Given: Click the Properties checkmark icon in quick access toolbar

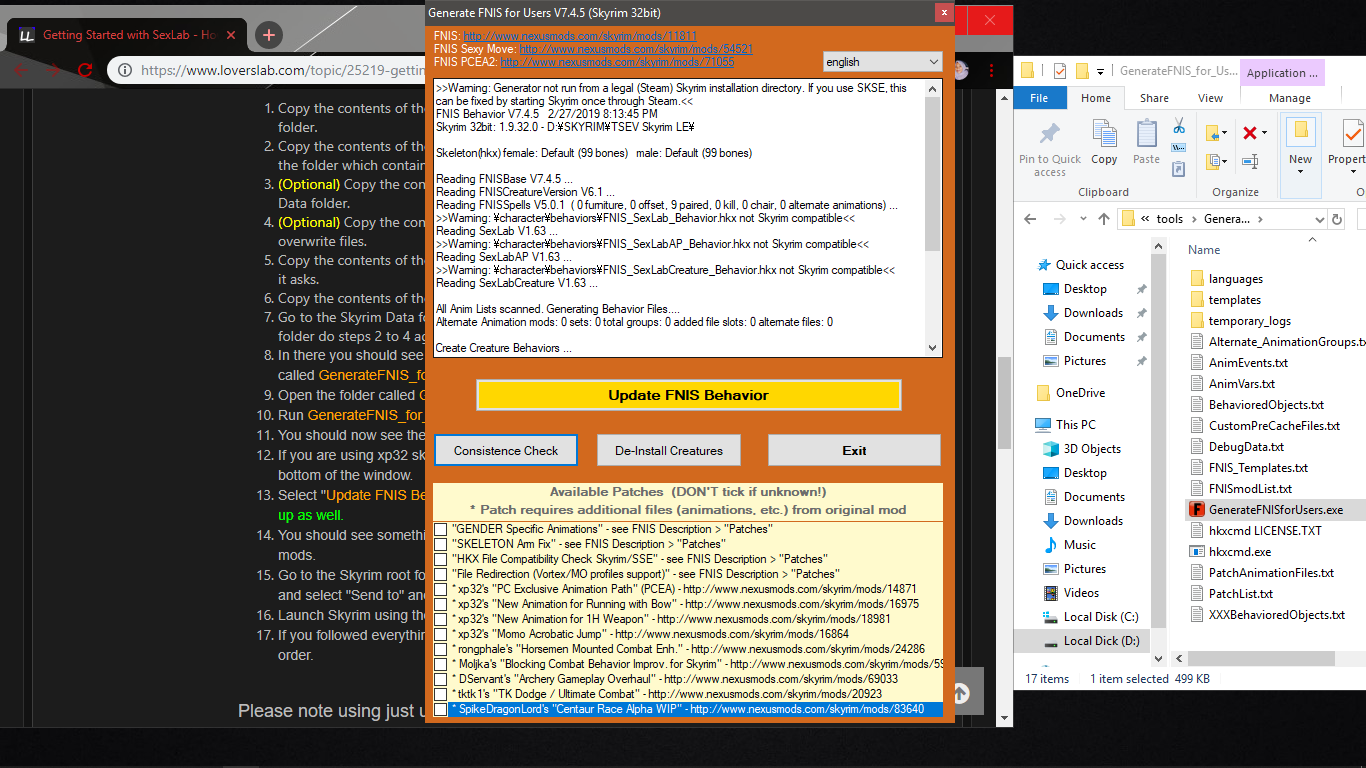Looking at the screenshot, I should pos(1059,71).
